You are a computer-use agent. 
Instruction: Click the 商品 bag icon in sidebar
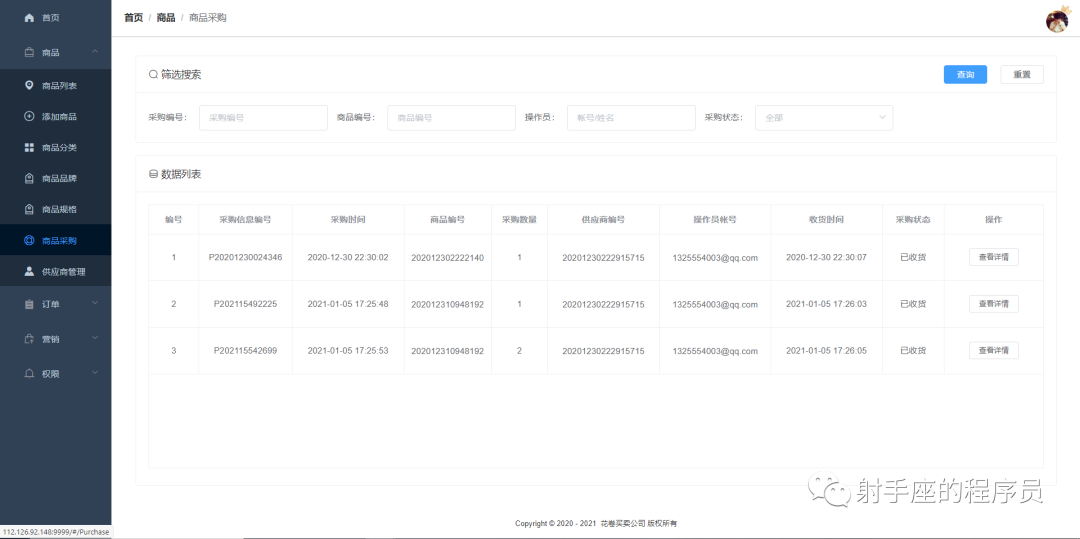[29, 52]
